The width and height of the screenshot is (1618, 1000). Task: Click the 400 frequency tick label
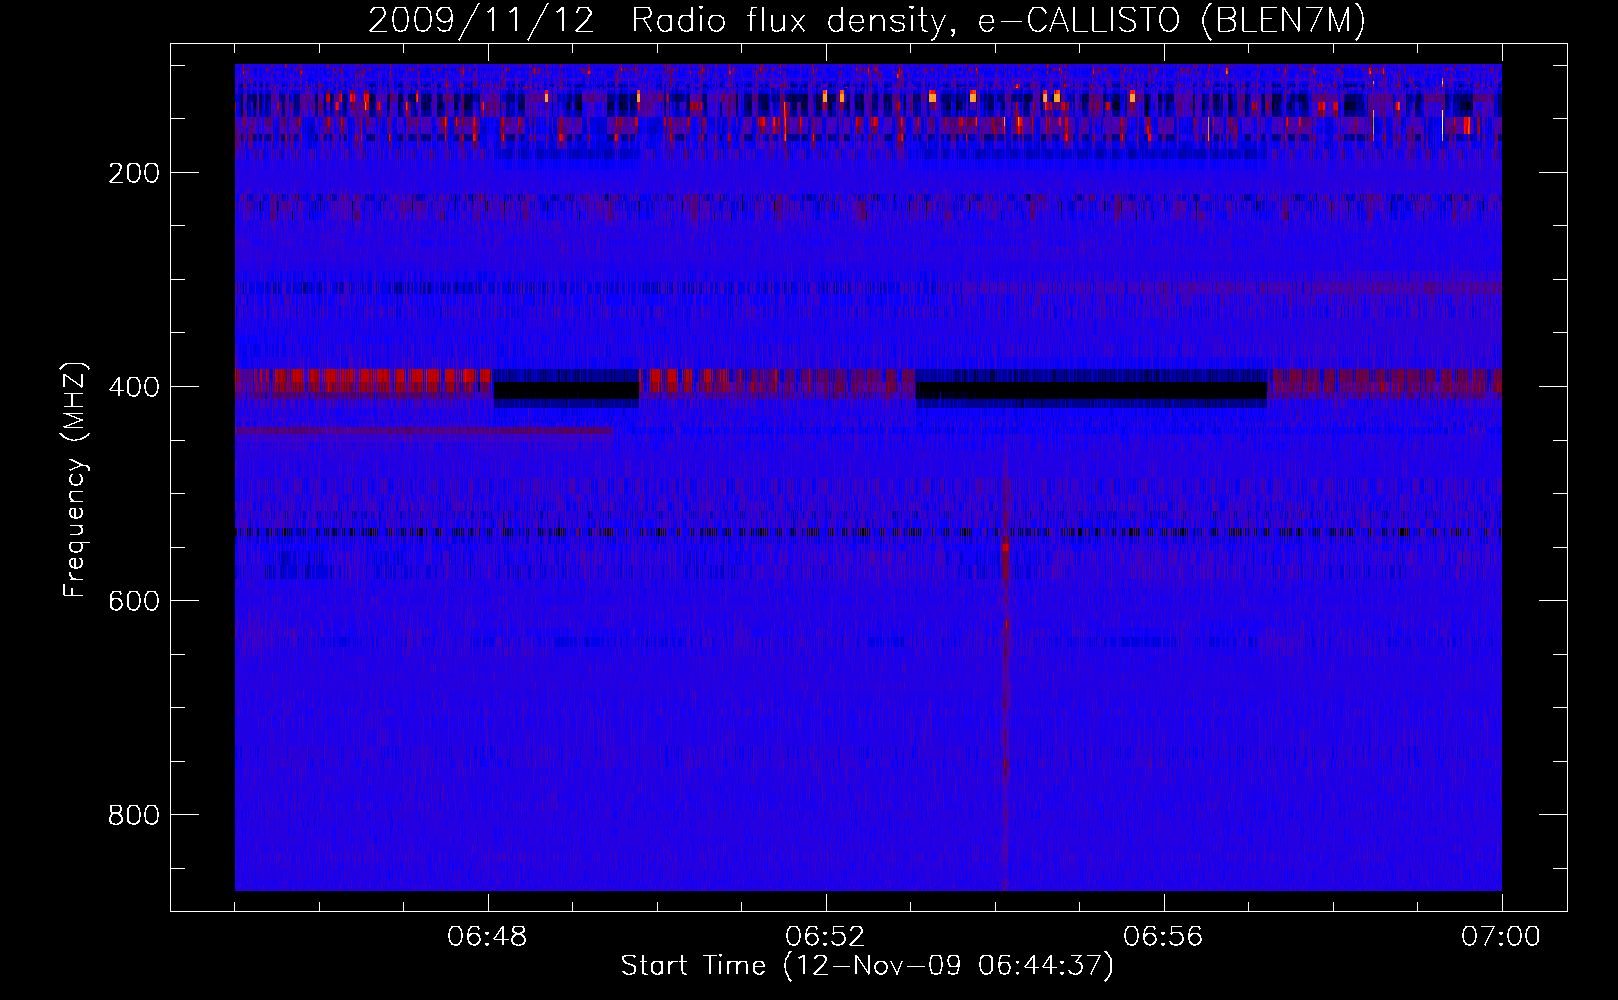(x=134, y=387)
